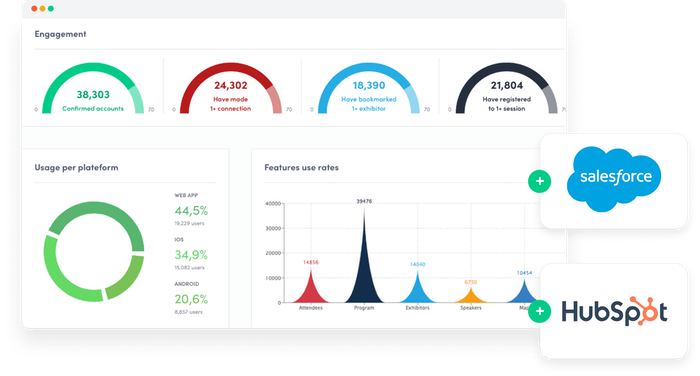Click the 34,9% iOS value
Image resolution: width=700 pixels, height=376 pixels.
tap(191, 255)
